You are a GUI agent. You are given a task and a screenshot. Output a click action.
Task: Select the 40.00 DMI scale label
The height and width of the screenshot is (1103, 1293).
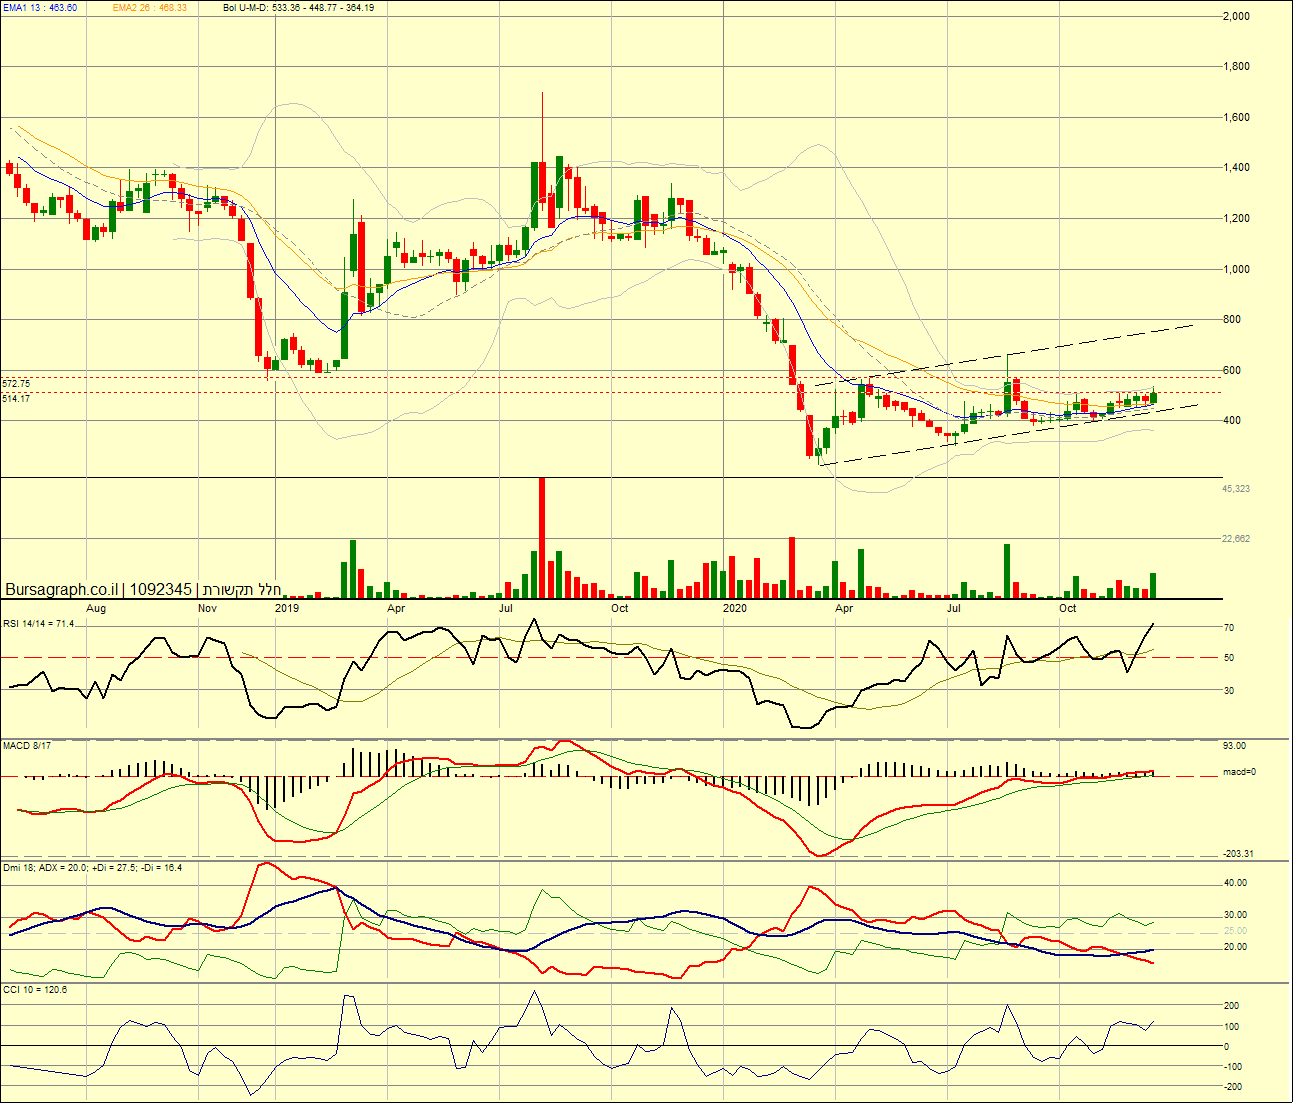(1236, 883)
